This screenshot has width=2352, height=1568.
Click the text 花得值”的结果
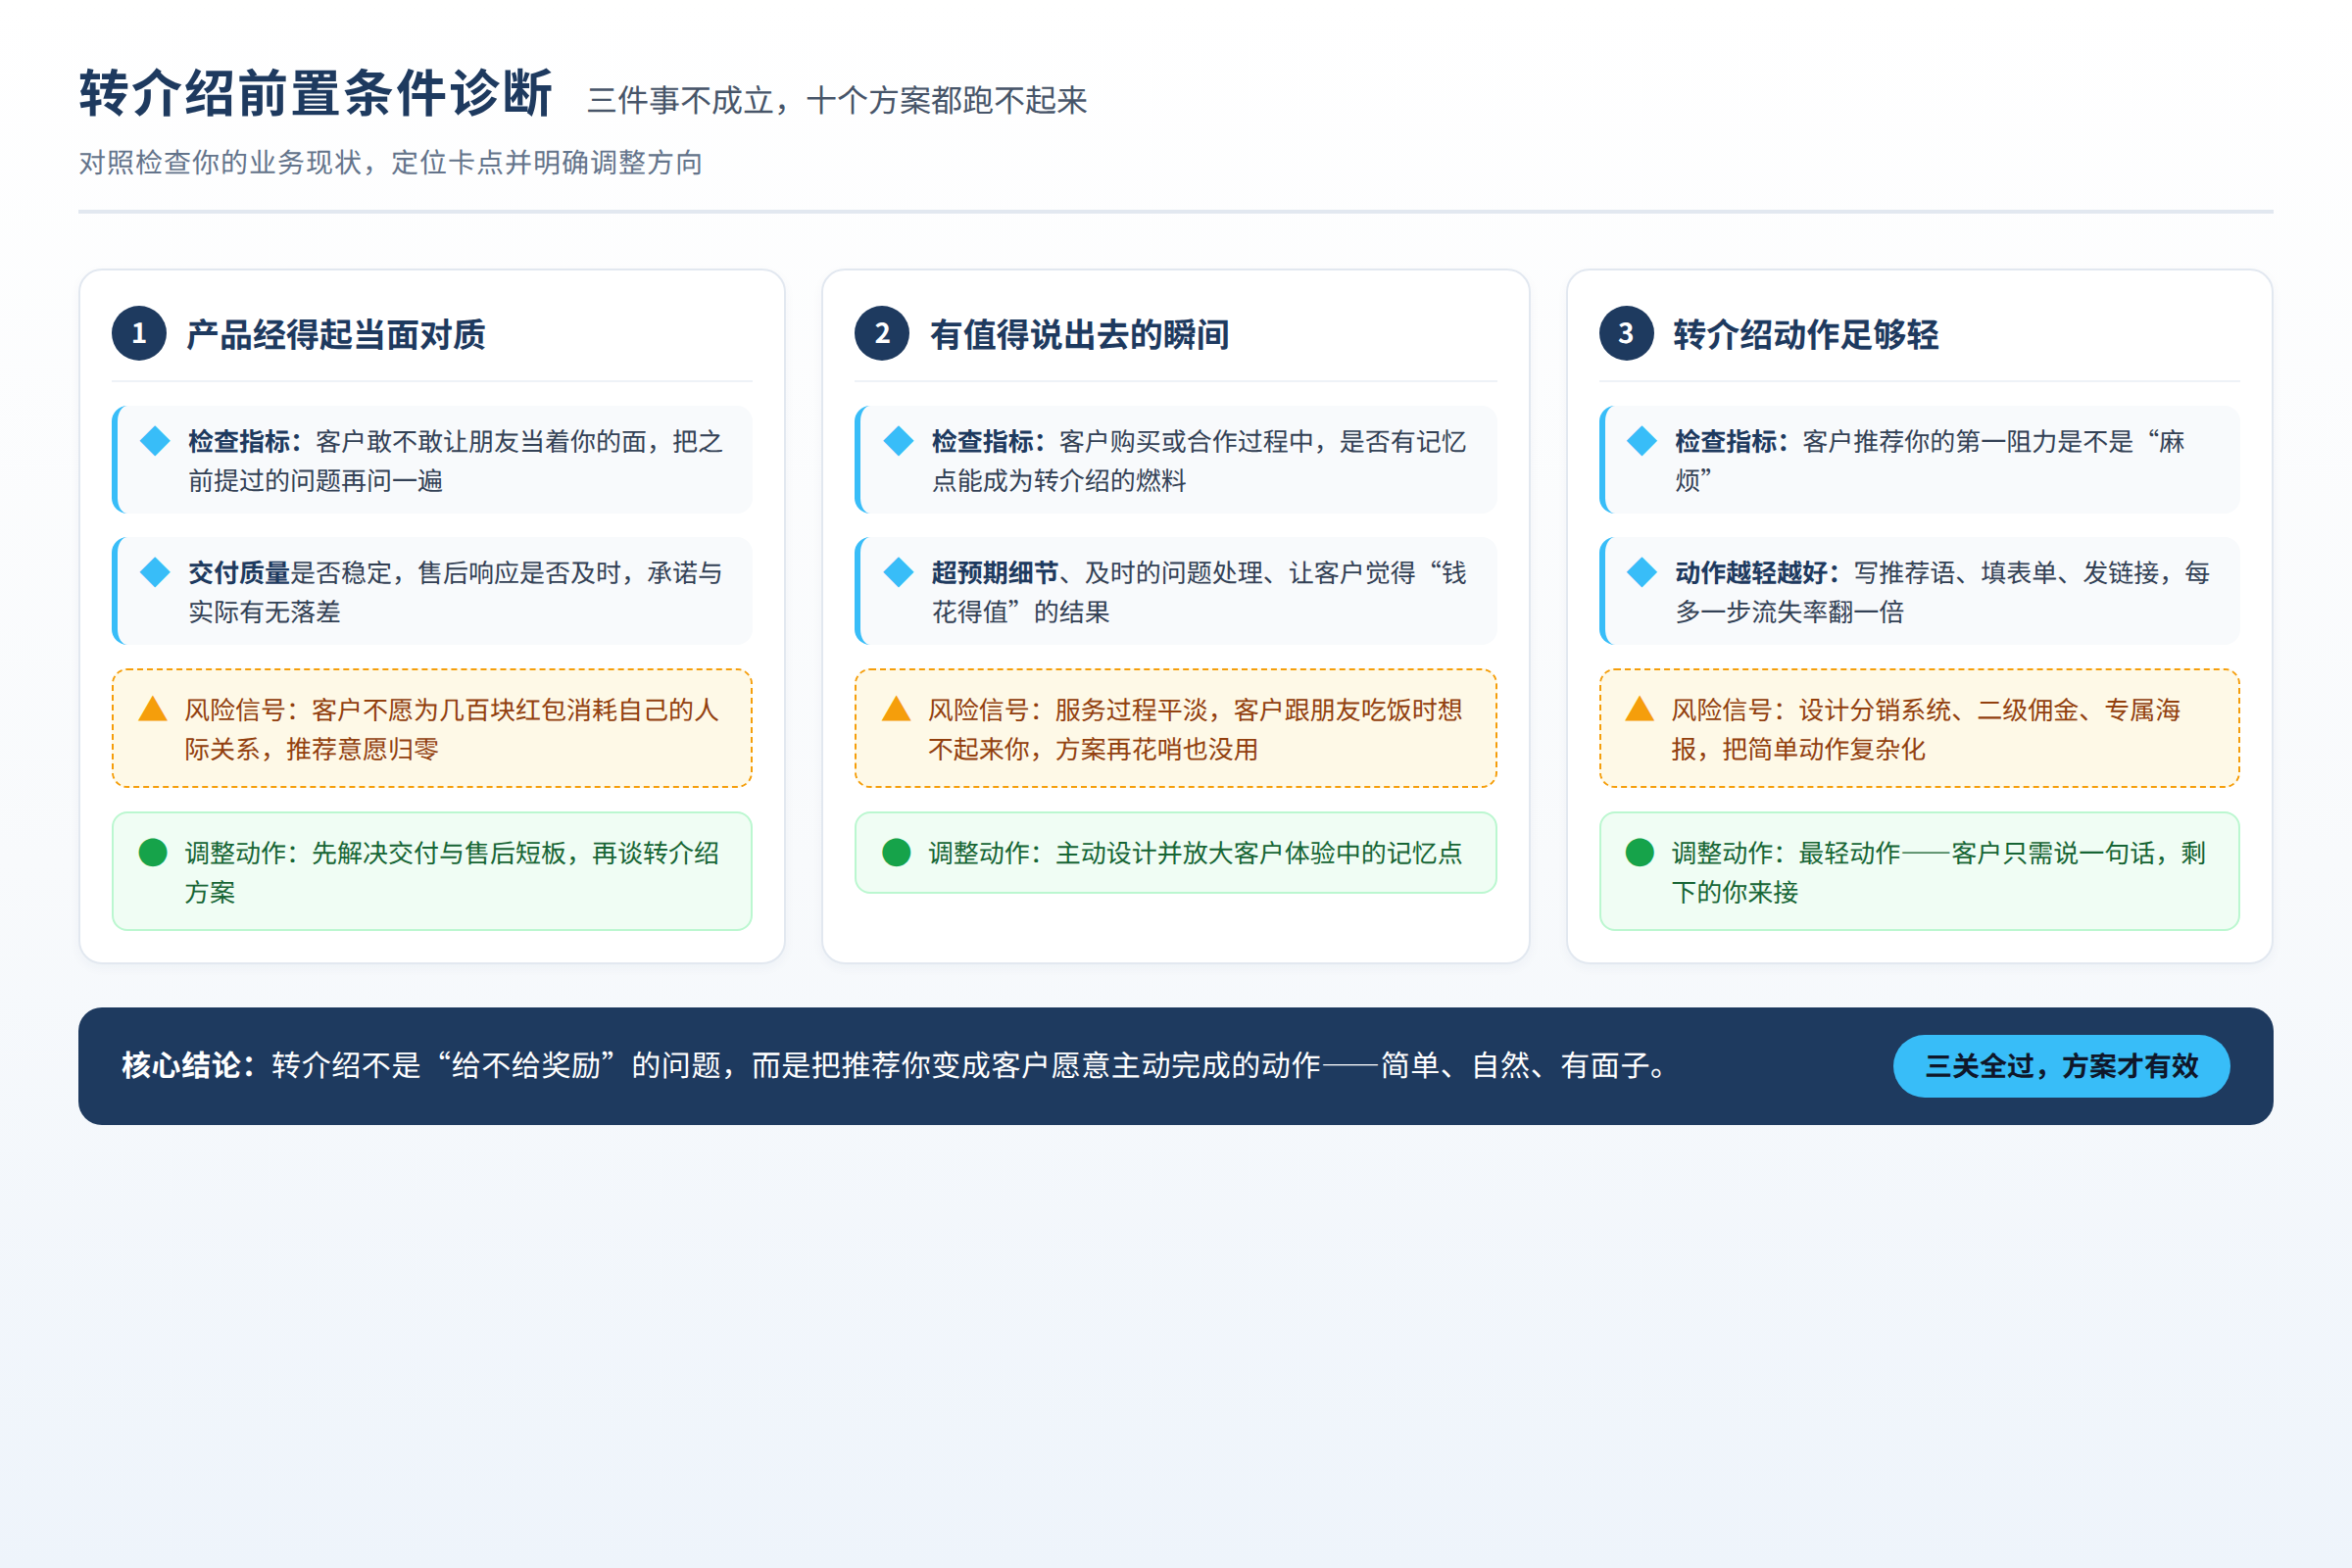coord(1021,612)
